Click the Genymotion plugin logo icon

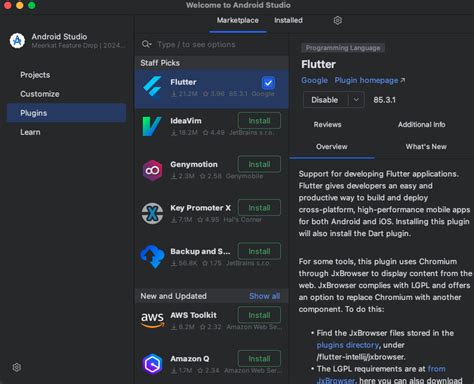(152, 170)
